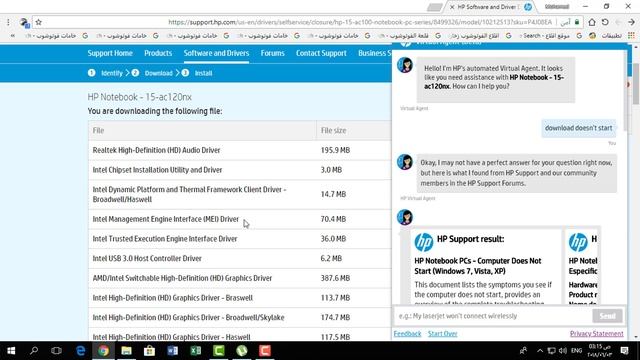This screenshot has height=360, width=640.
Task: Open the Privacy Statement link
Action: click(x=596, y=333)
